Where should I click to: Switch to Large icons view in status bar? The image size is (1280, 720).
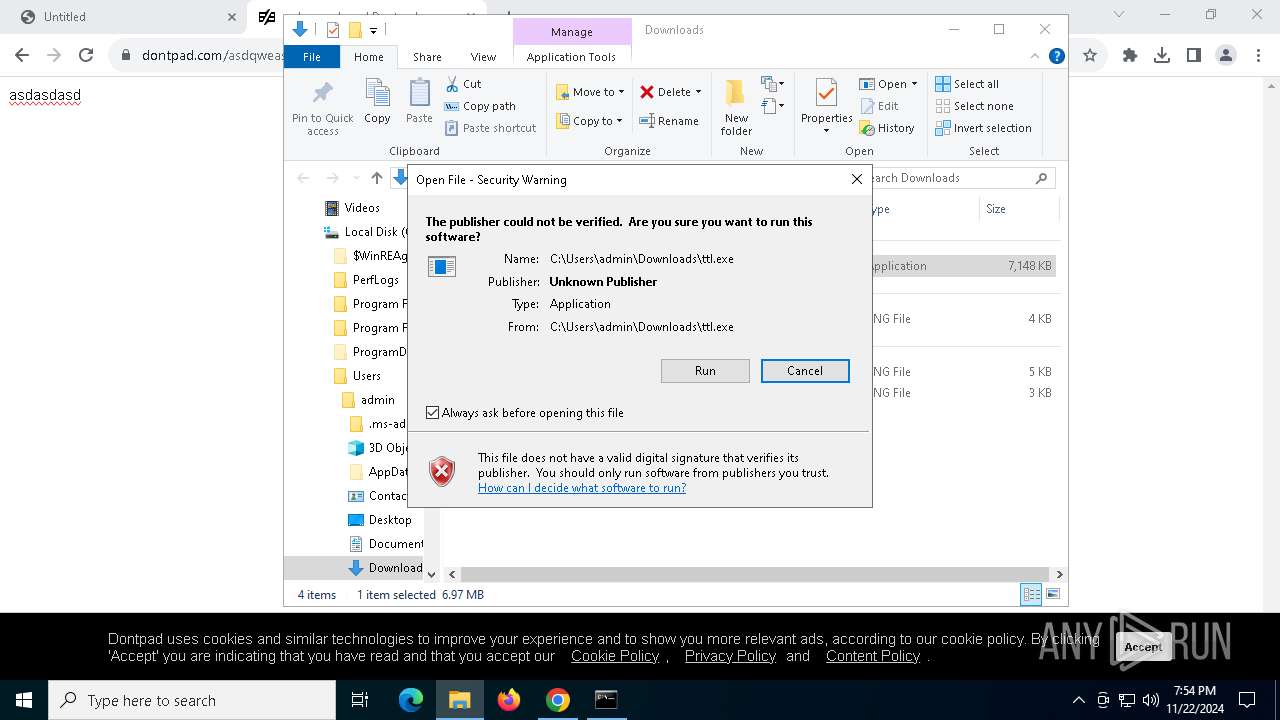click(x=1052, y=595)
